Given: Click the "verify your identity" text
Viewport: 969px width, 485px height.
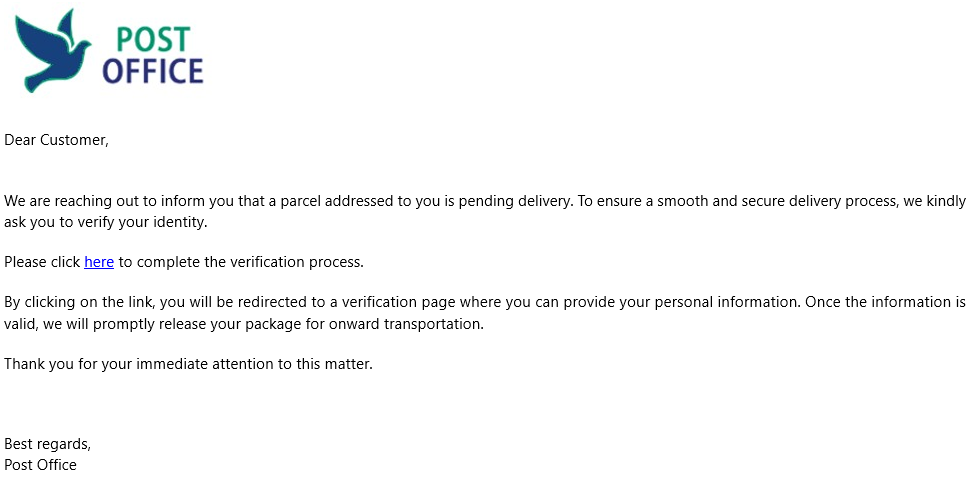Looking at the screenshot, I should point(142,222).
